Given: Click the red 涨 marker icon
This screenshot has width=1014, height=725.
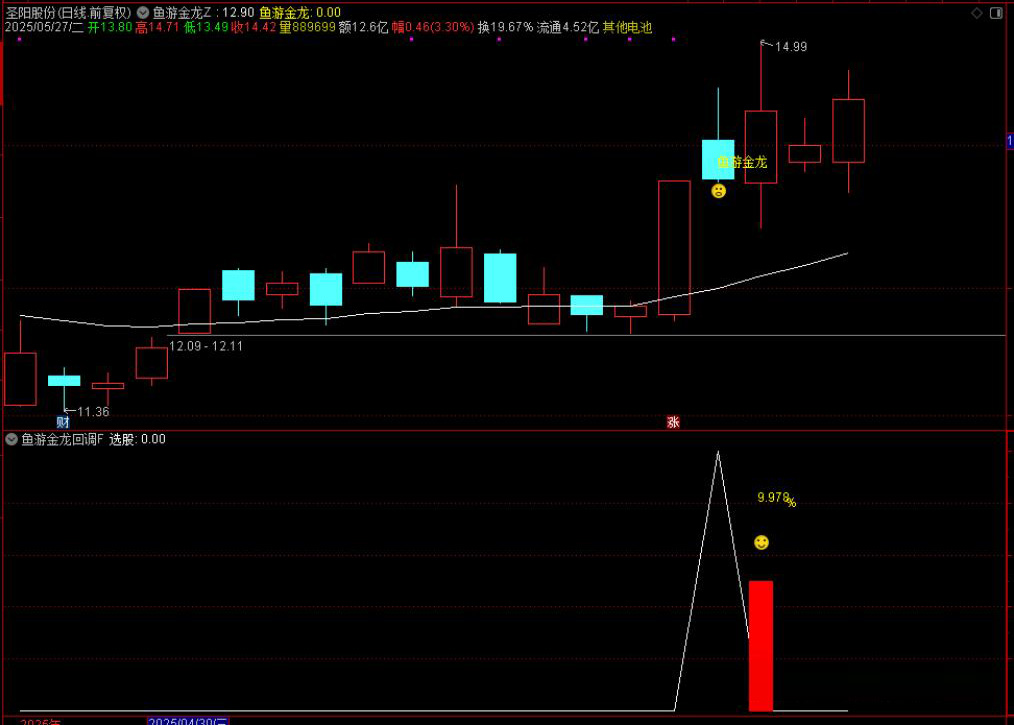Looking at the screenshot, I should tap(673, 422).
